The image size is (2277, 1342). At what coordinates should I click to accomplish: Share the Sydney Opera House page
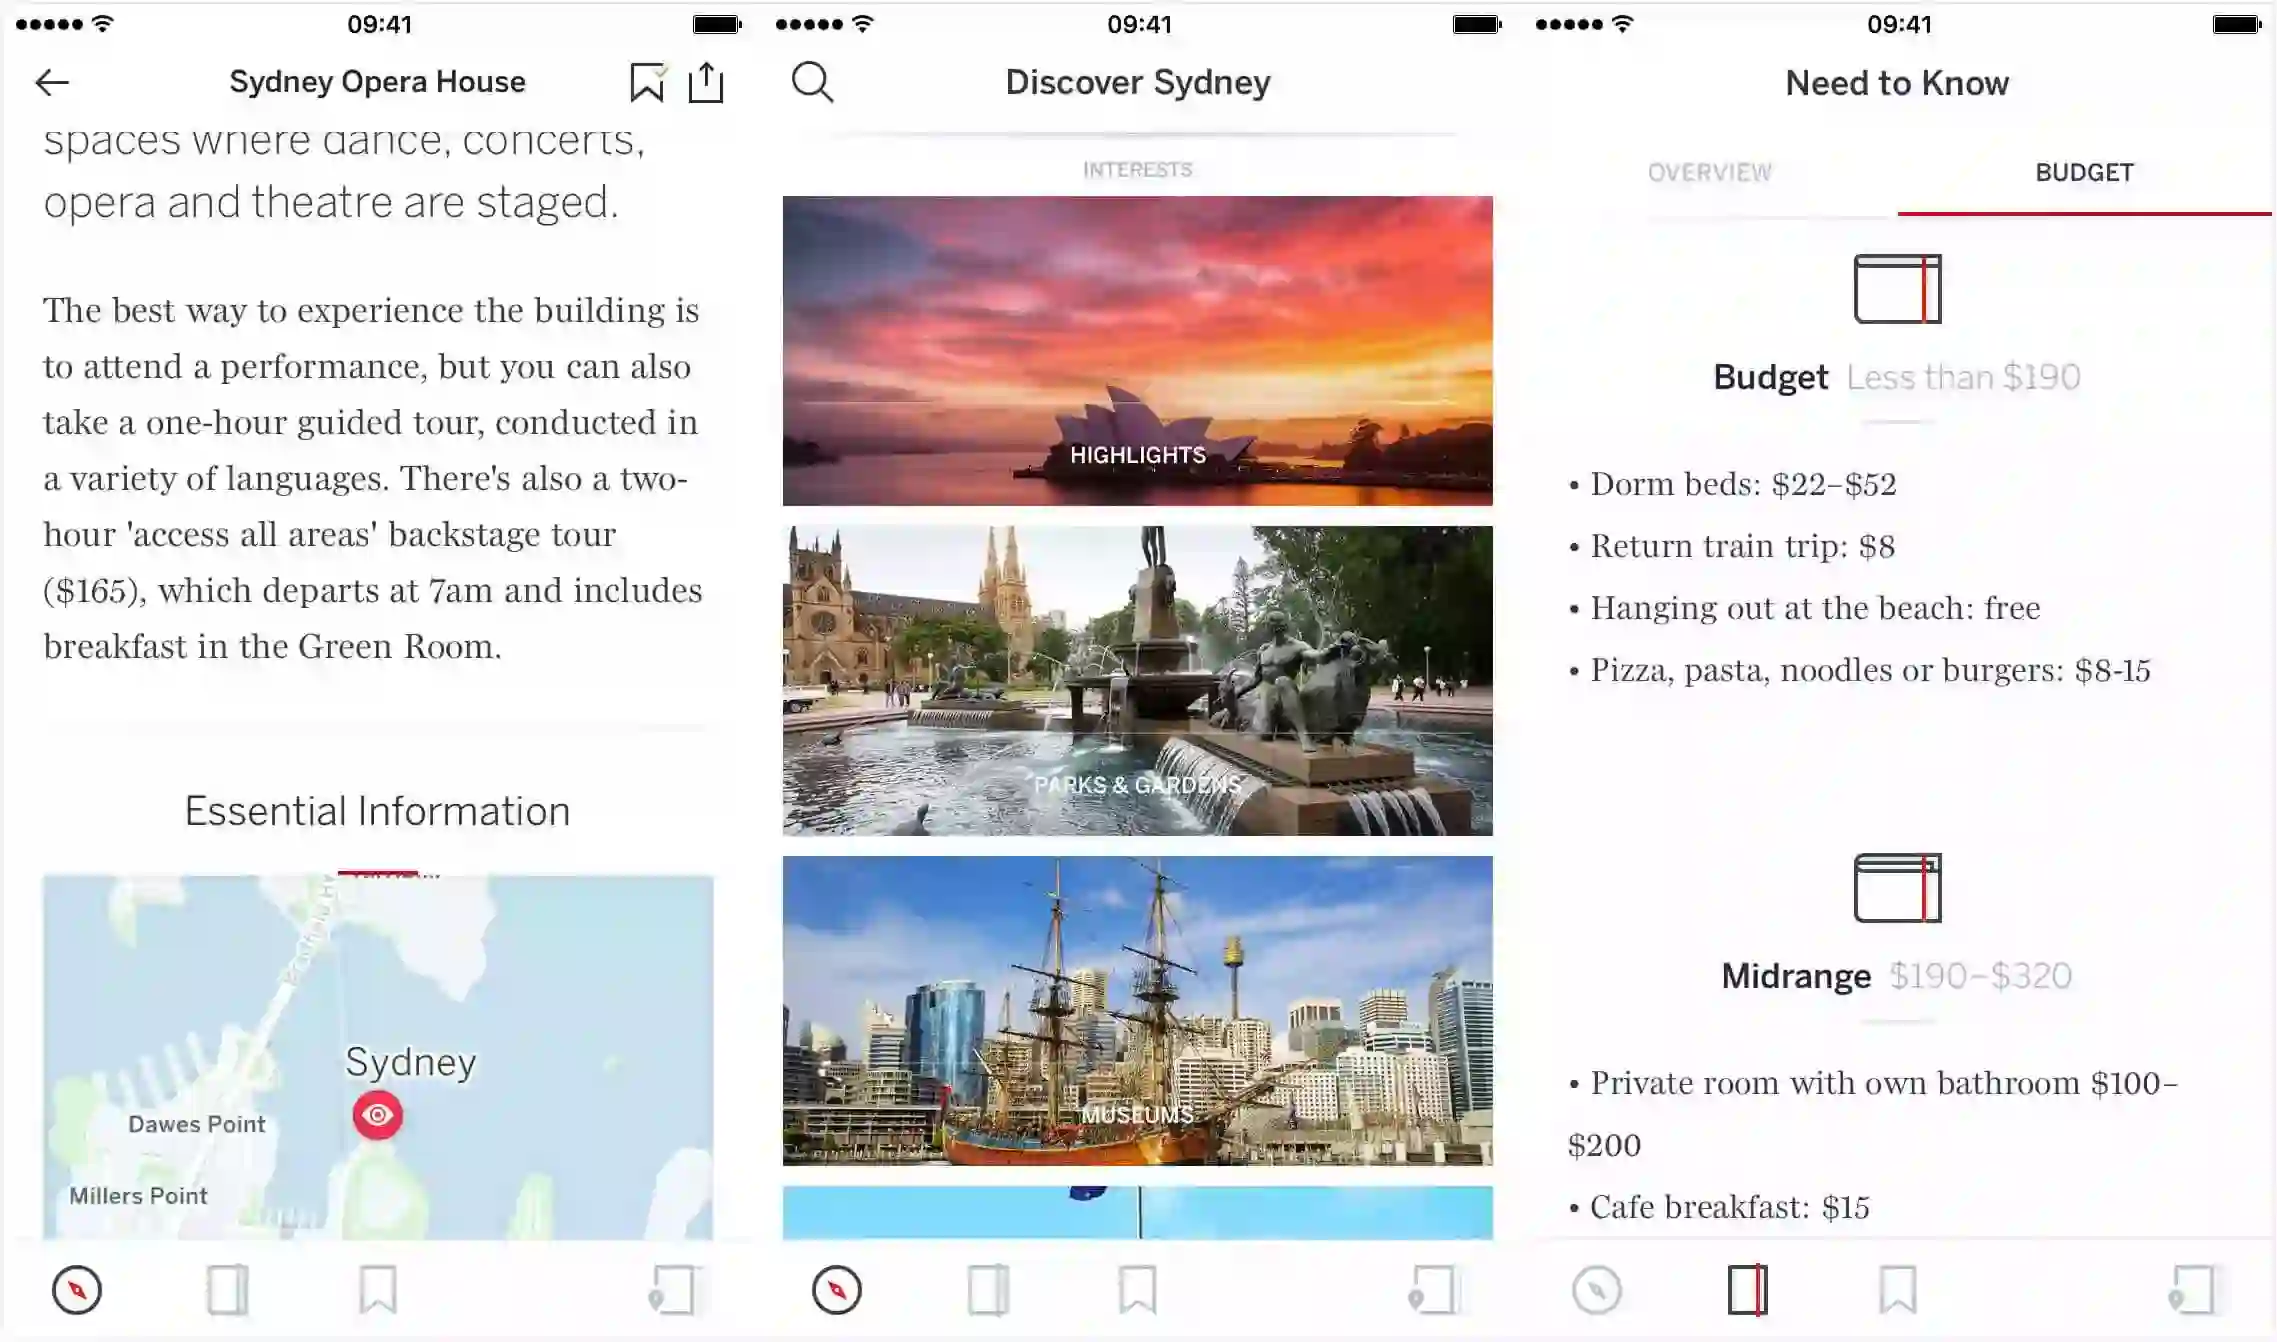click(x=706, y=82)
